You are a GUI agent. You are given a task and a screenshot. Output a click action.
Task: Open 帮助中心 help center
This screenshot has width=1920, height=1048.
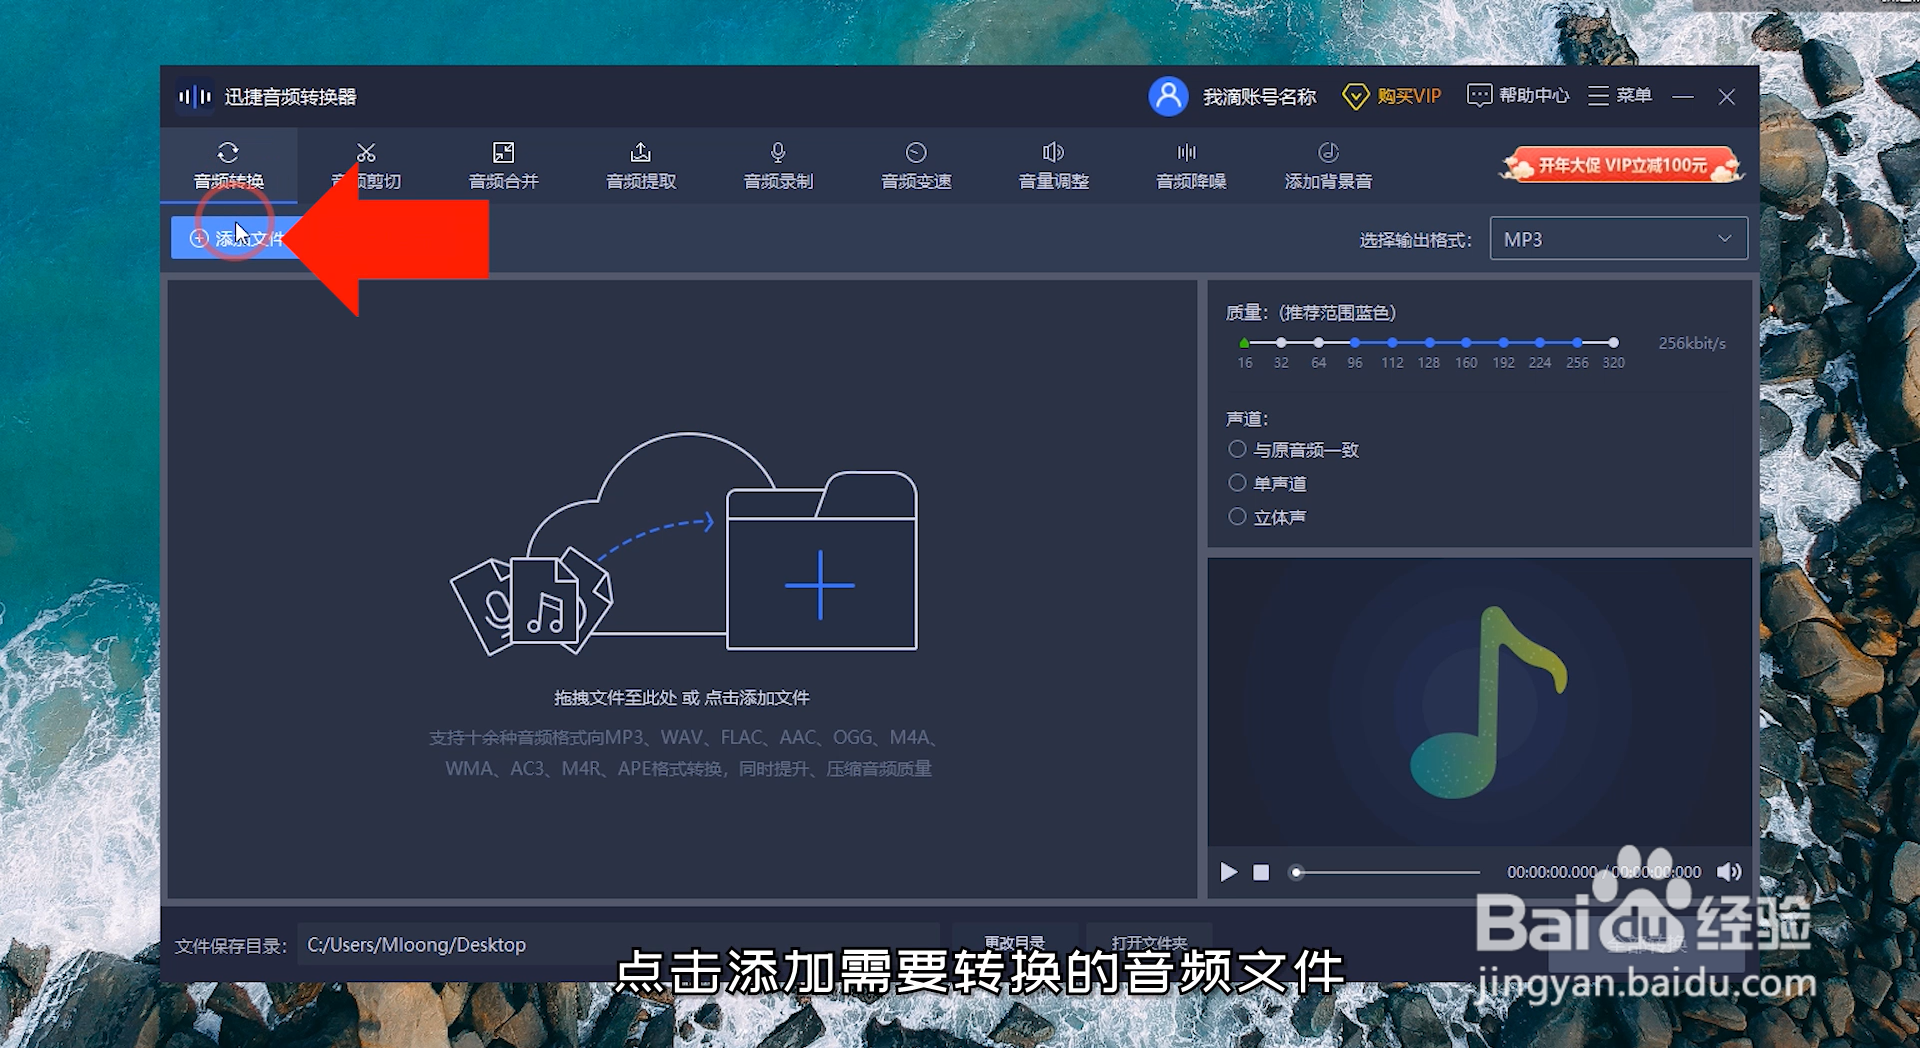(1517, 96)
